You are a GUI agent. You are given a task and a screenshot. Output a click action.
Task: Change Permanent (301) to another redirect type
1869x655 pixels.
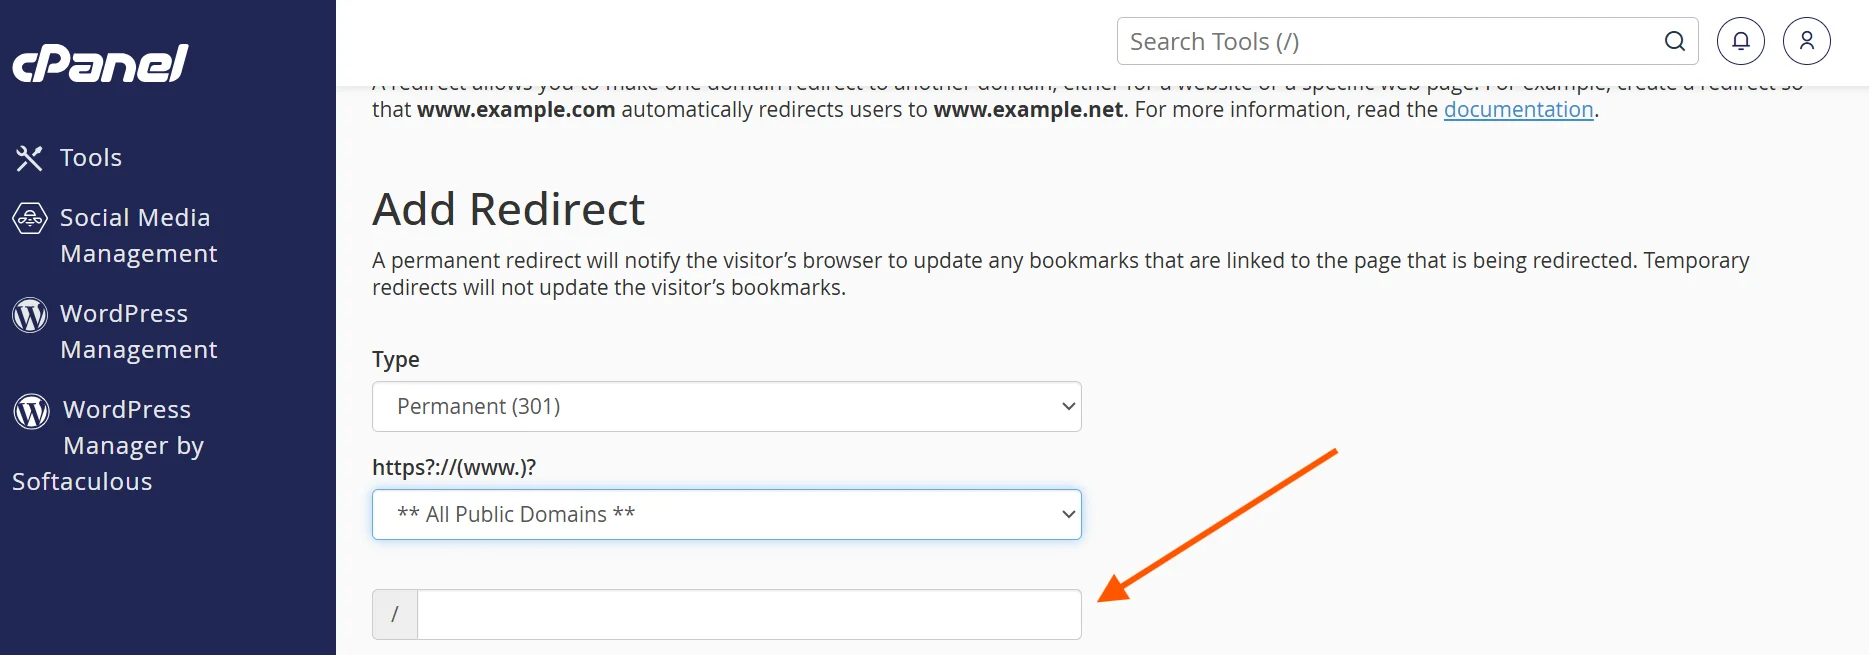[726, 406]
